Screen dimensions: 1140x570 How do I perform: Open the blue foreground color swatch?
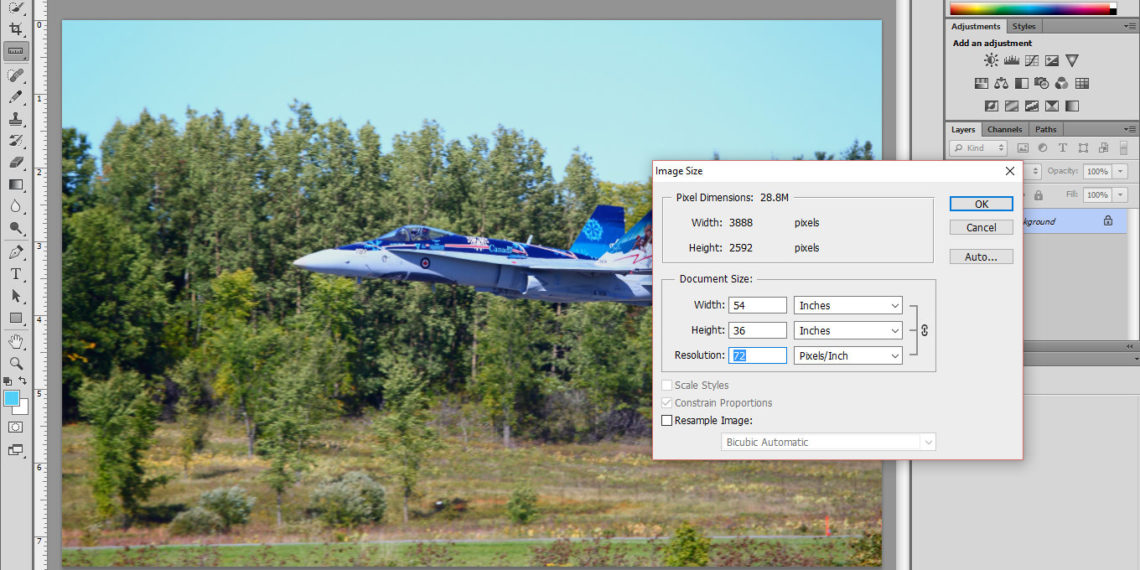point(11,398)
